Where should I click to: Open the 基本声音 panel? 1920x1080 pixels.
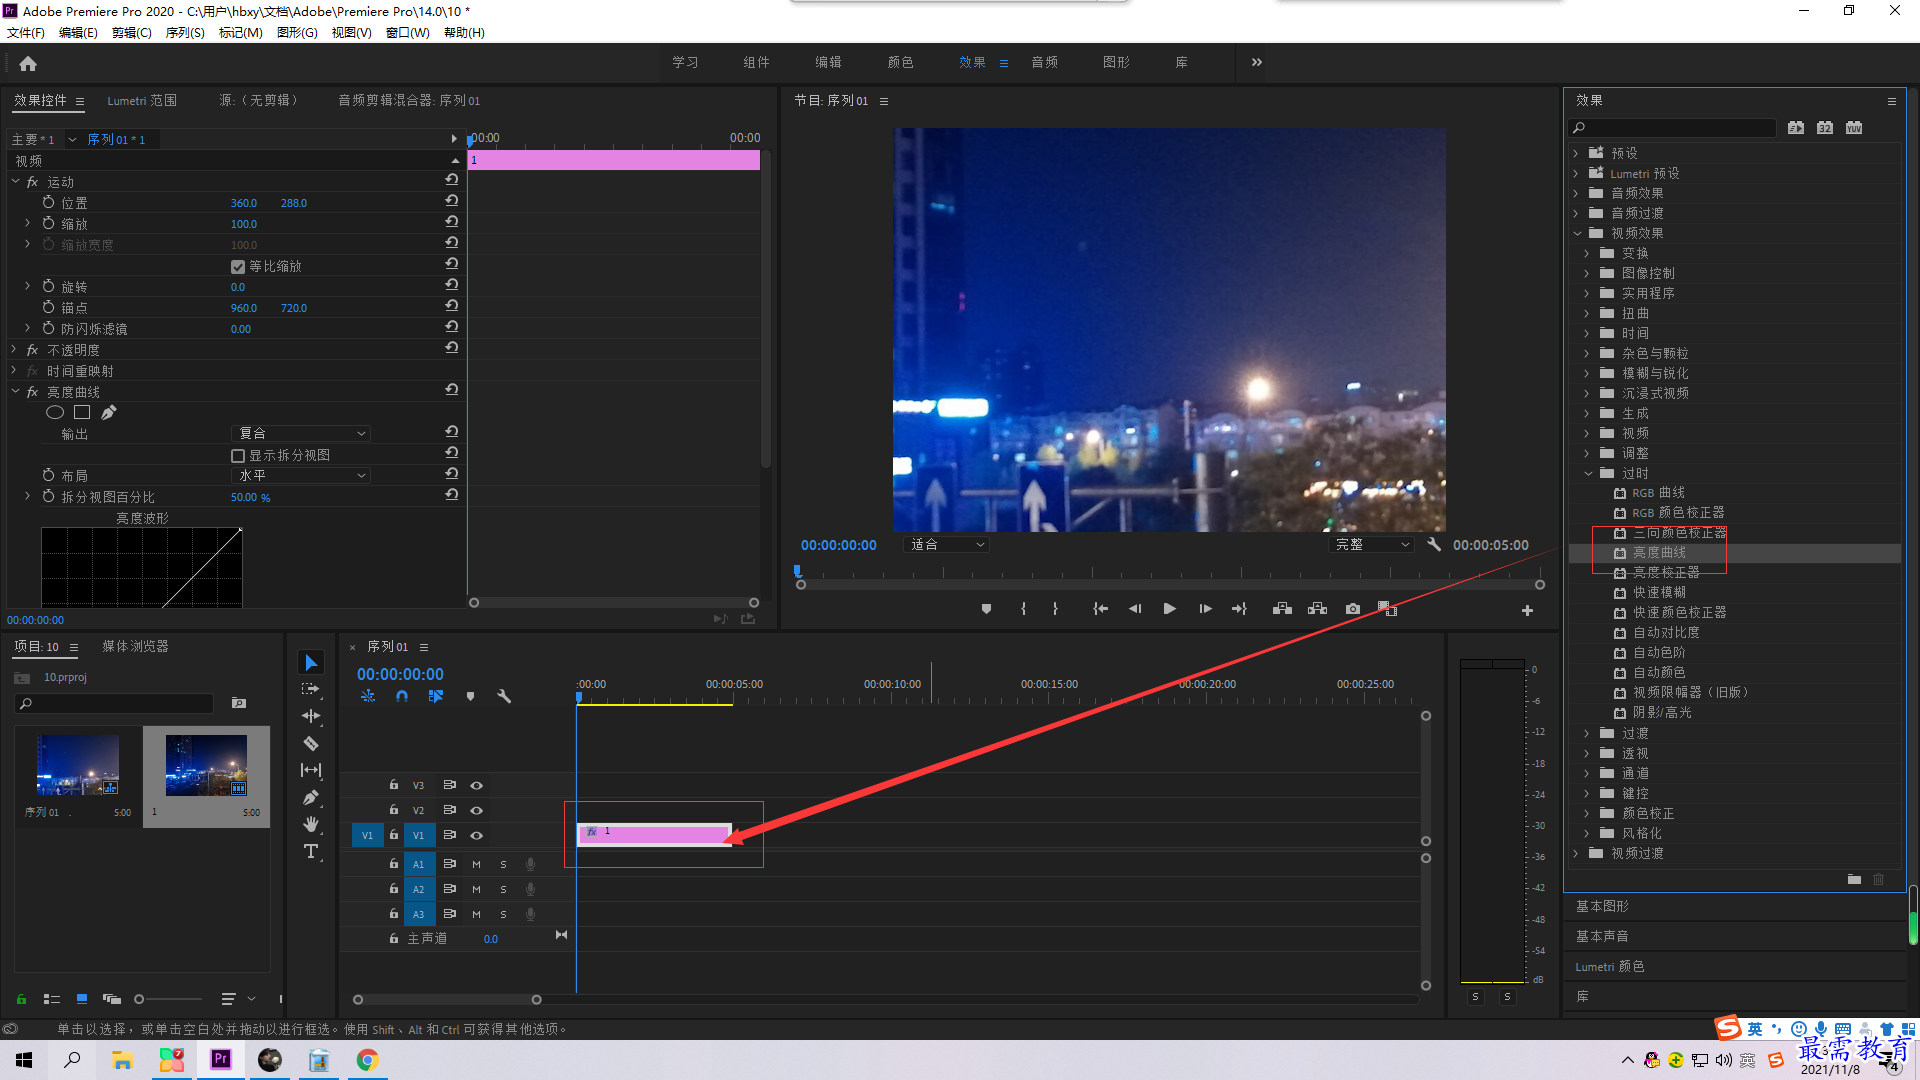tap(1602, 937)
